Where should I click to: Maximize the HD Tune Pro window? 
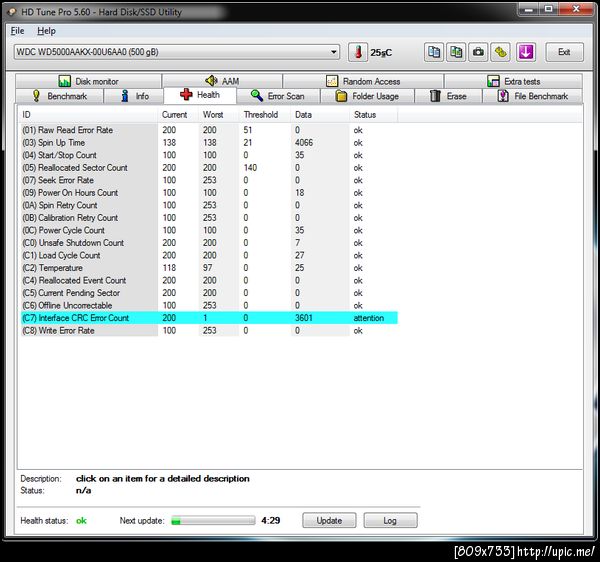(549, 9)
